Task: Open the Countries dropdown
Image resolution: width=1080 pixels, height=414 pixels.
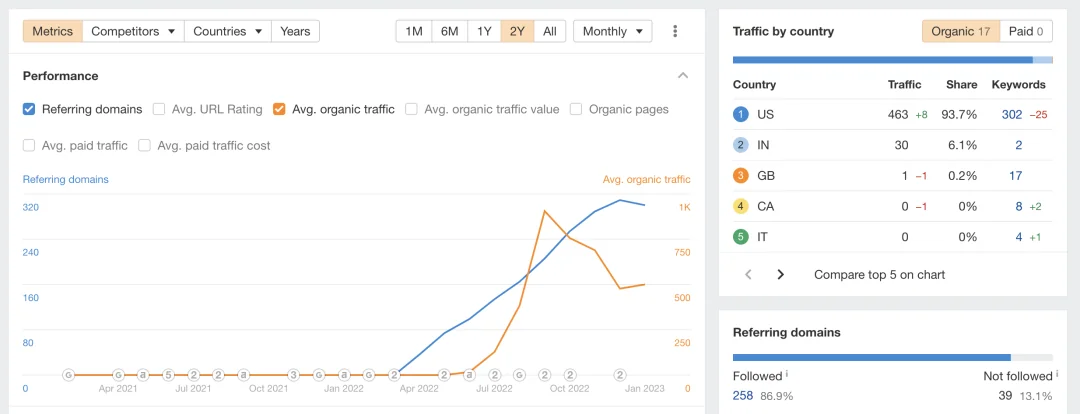Action: (227, 31)
